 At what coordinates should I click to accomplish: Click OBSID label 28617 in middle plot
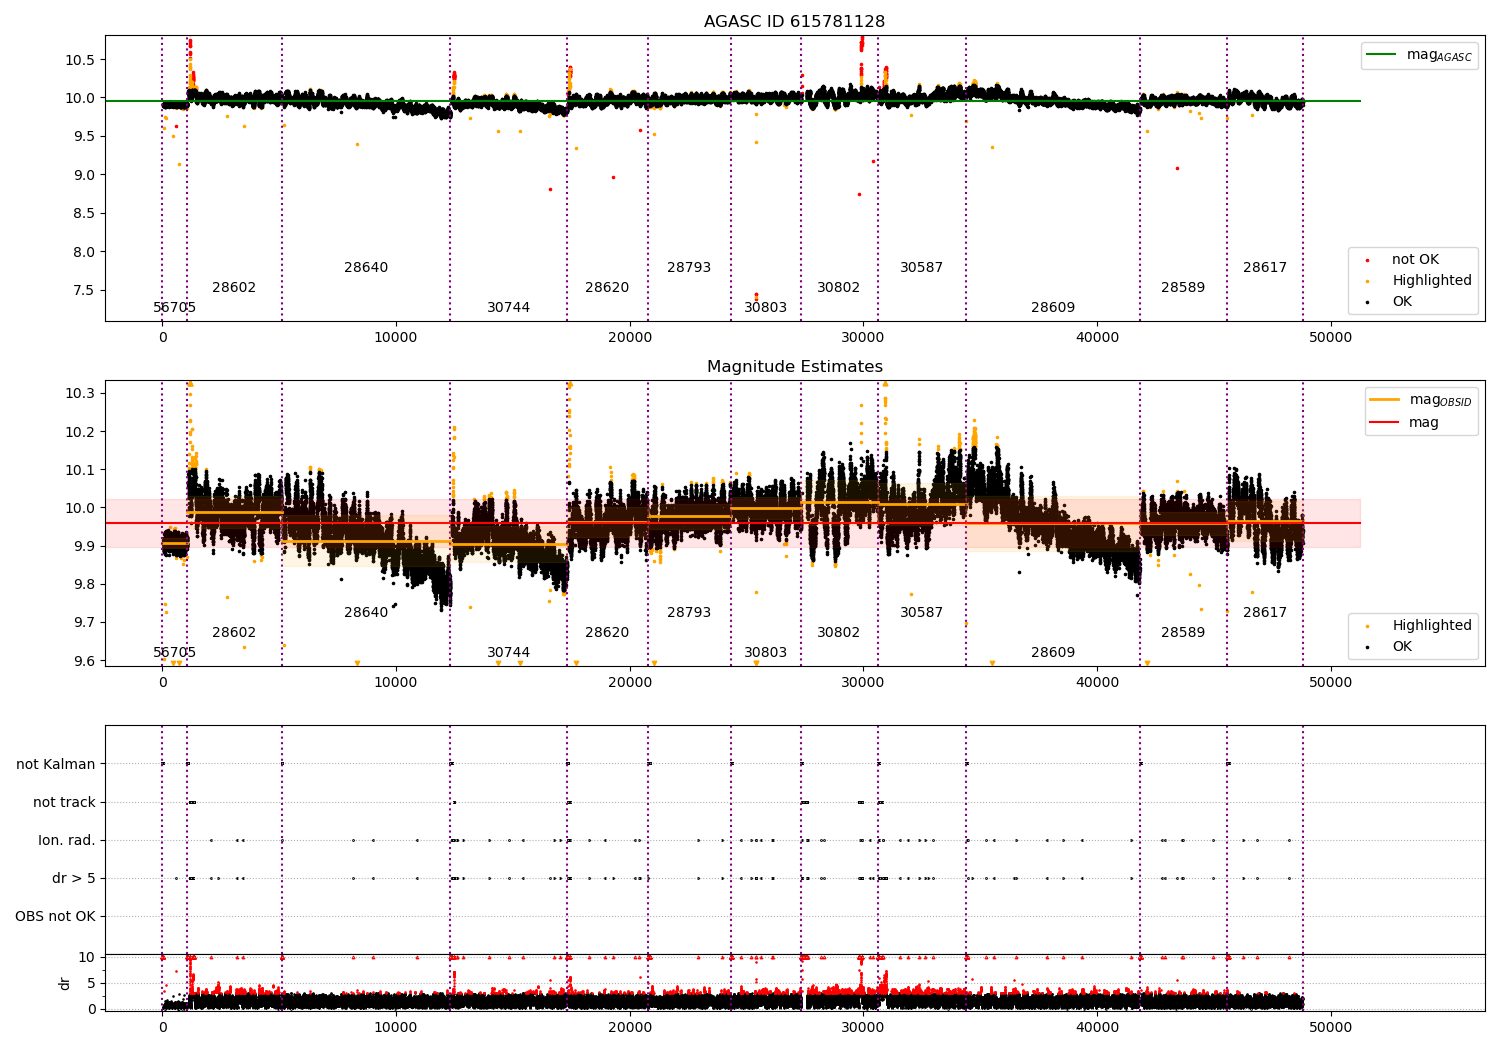(x=1265, y=613)
